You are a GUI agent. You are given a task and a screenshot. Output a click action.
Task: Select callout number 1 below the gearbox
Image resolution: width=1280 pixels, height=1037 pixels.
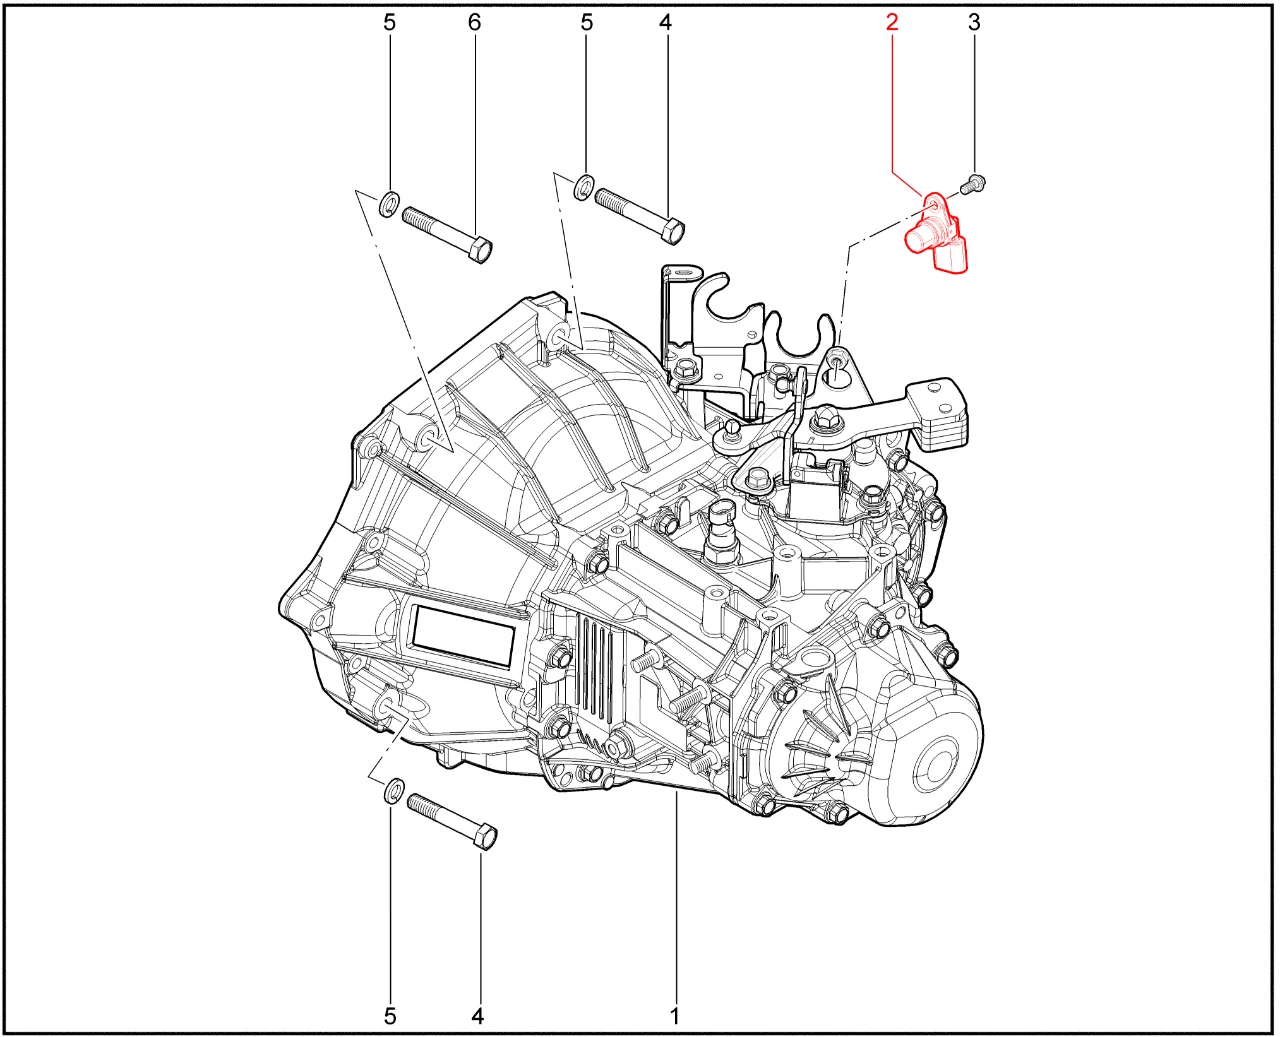pos(675,1015)
